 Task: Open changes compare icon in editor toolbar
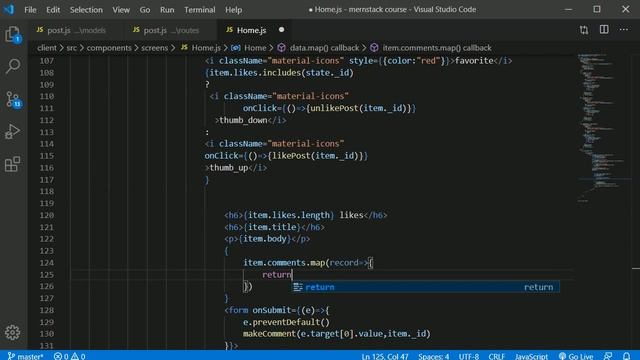[x=584, y=30]
